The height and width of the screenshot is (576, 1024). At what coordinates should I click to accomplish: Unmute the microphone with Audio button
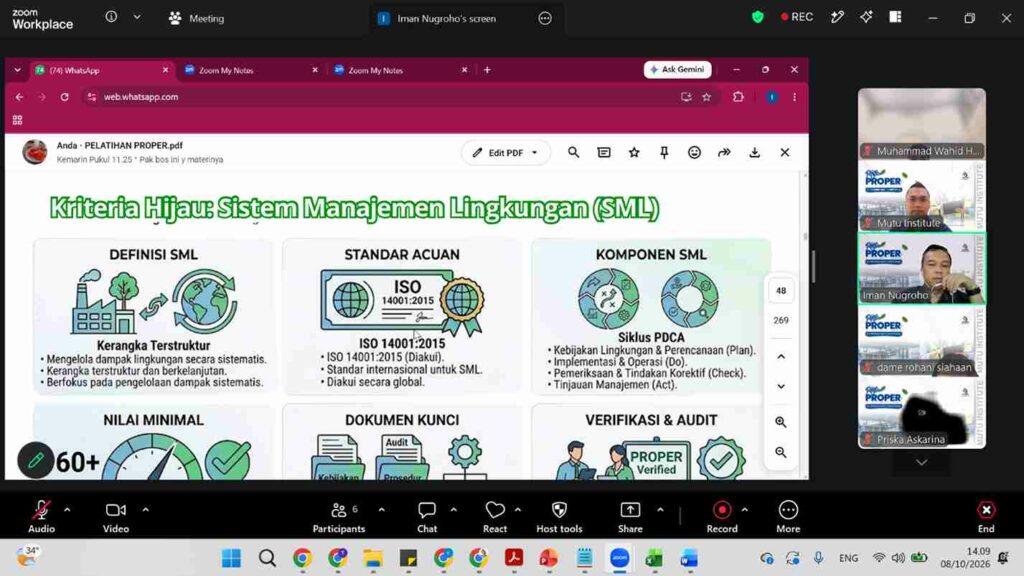click(x=41, y=516)
